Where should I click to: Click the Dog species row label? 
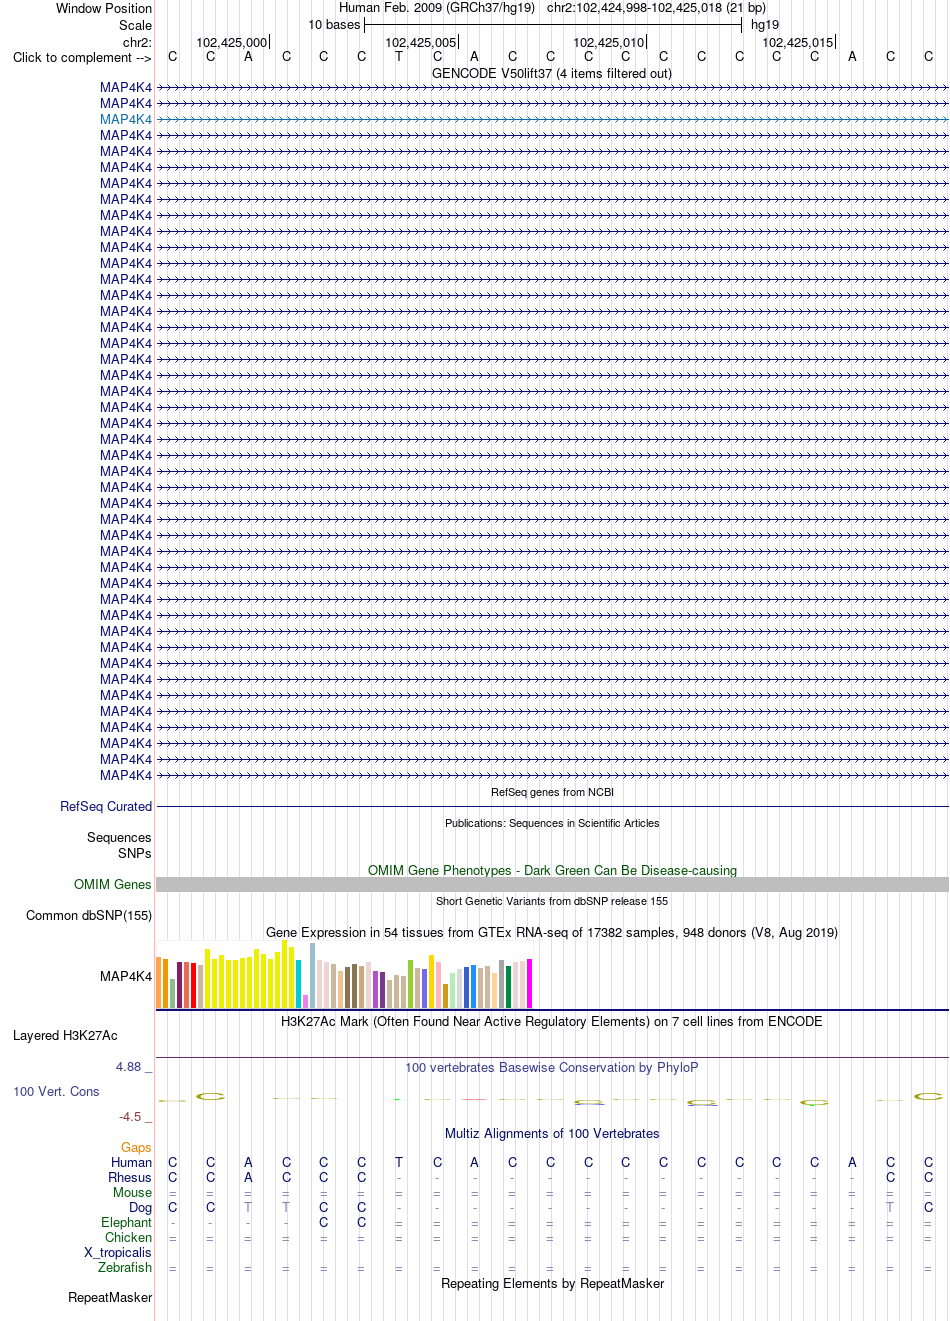click(141, 1207)
